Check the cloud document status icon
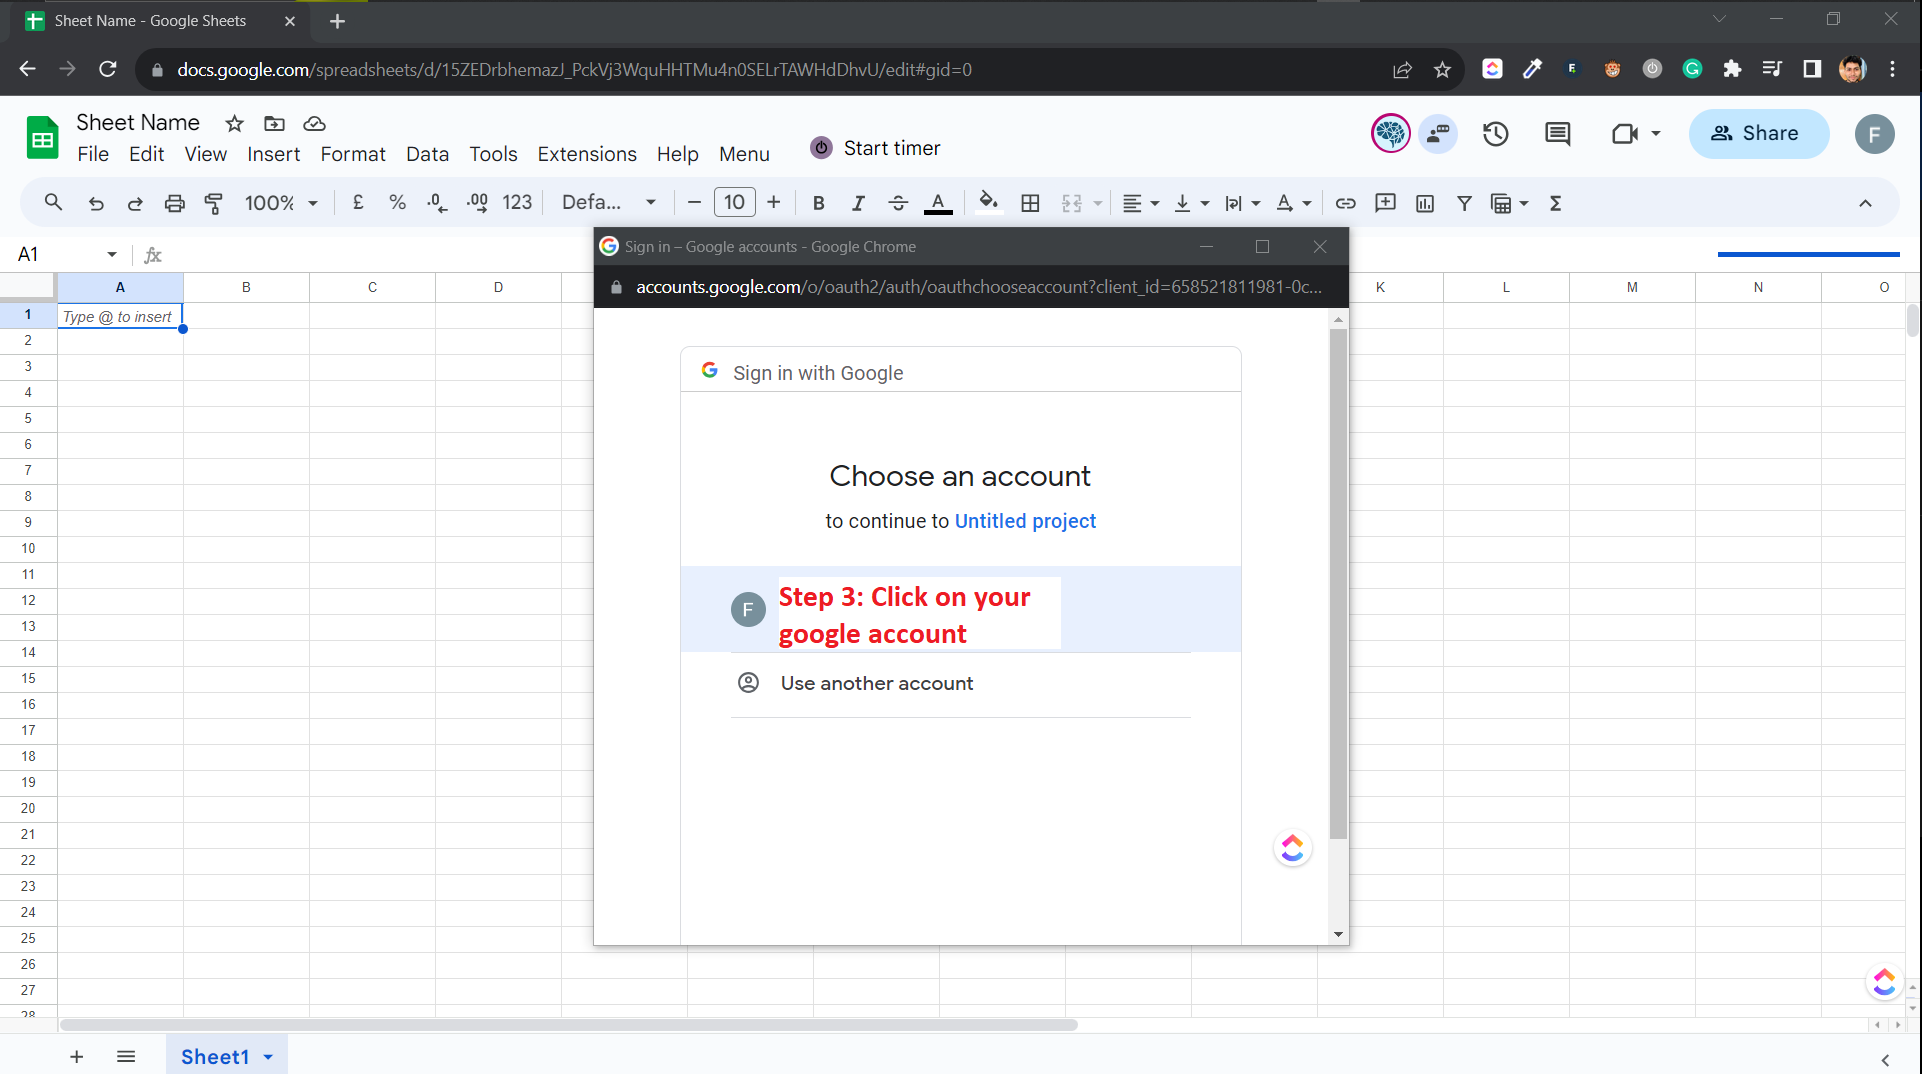 pos(314,123)
